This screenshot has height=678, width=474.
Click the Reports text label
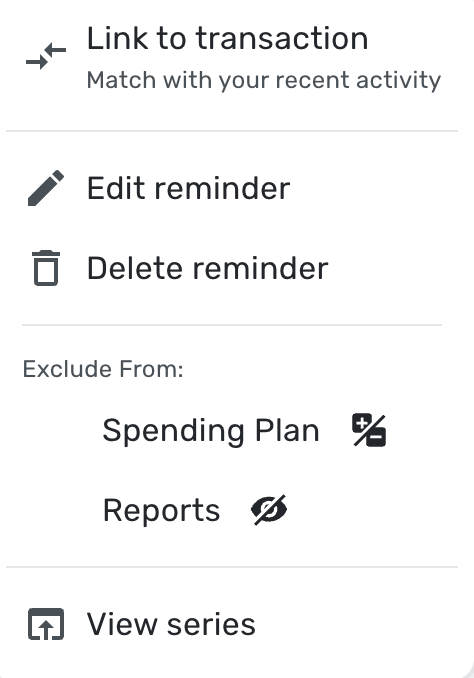(x=161, y=512)
